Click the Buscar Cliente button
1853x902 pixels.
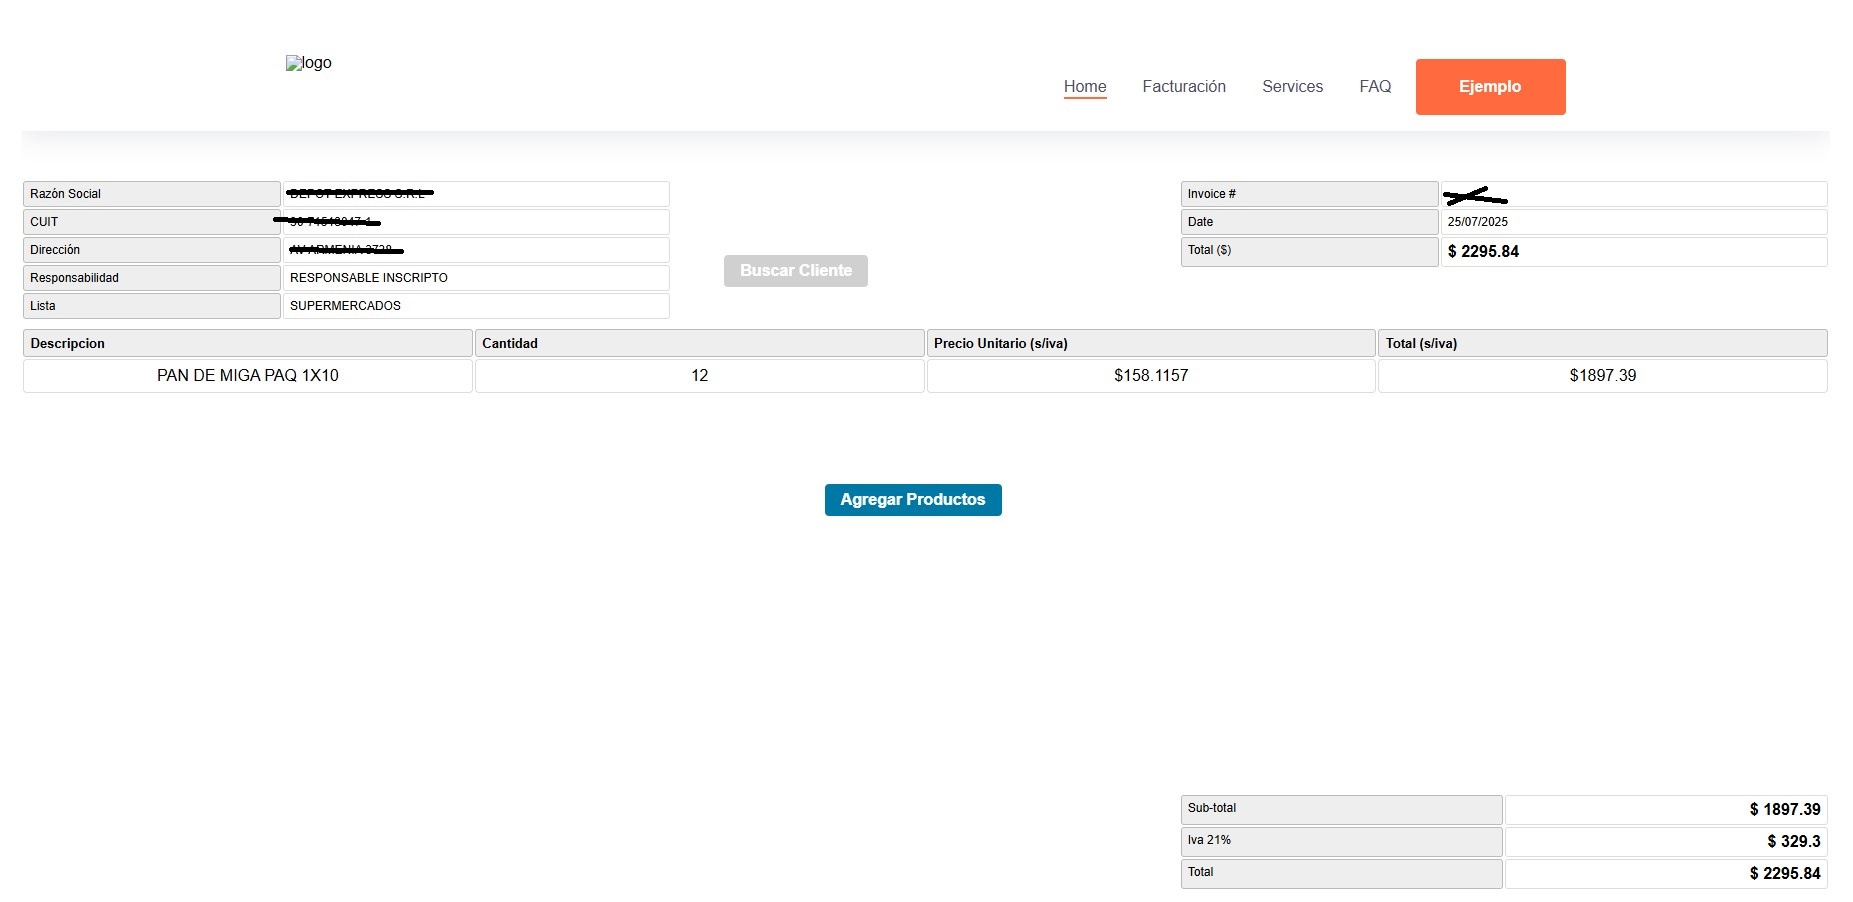[796, 271]
